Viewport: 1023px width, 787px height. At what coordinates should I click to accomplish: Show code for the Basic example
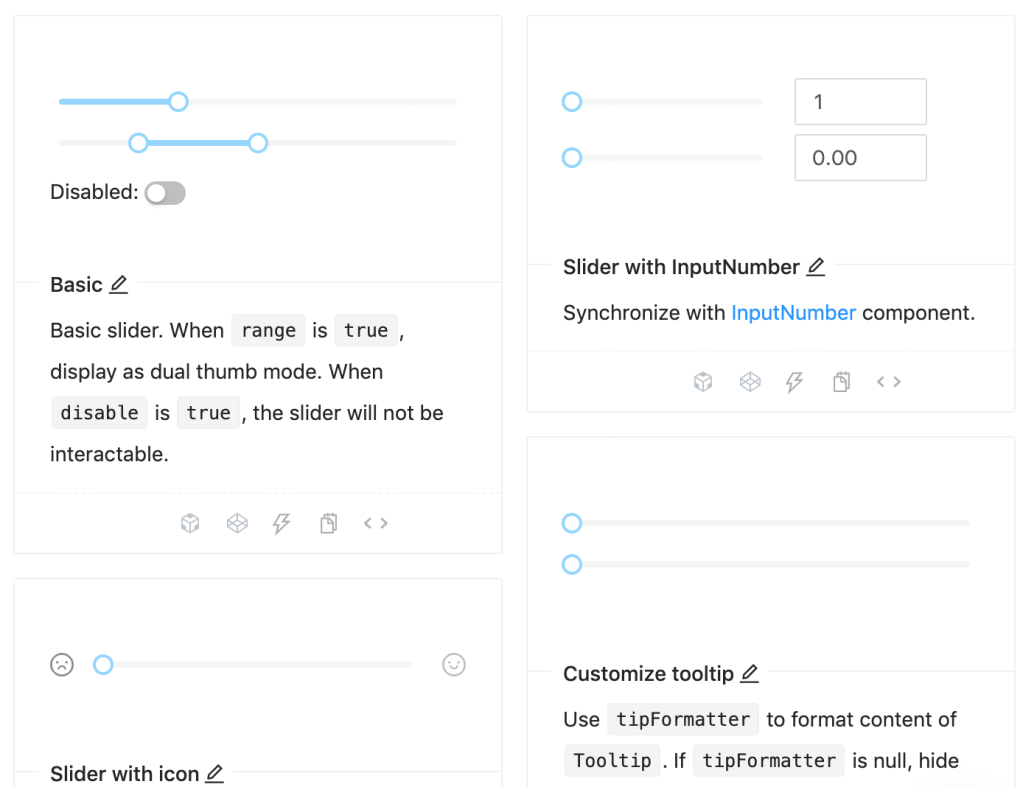375,522
